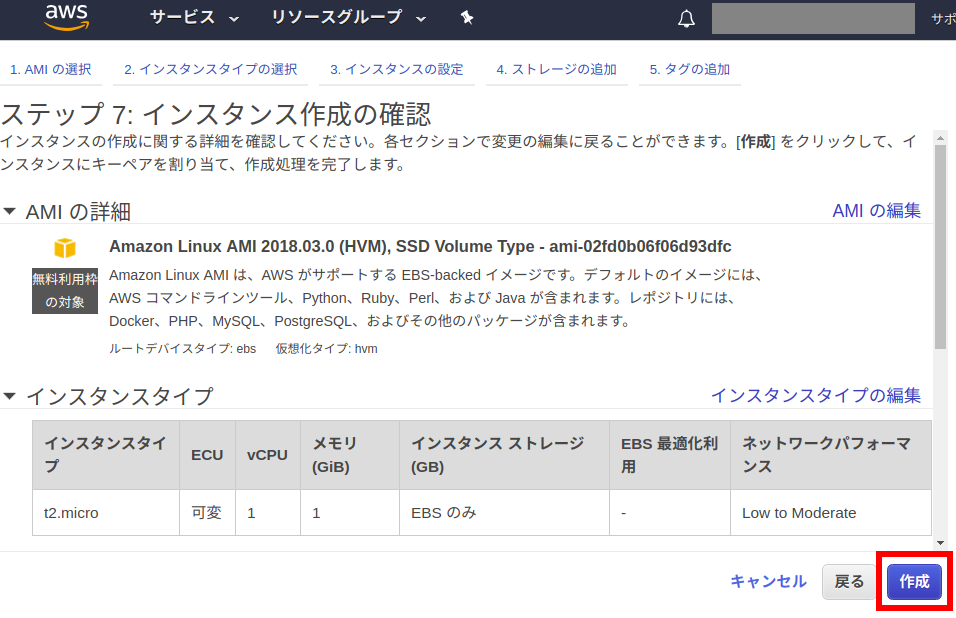Click the 戻る button
The width and height of the screenshot is (956, 618).
pos(849,581)
